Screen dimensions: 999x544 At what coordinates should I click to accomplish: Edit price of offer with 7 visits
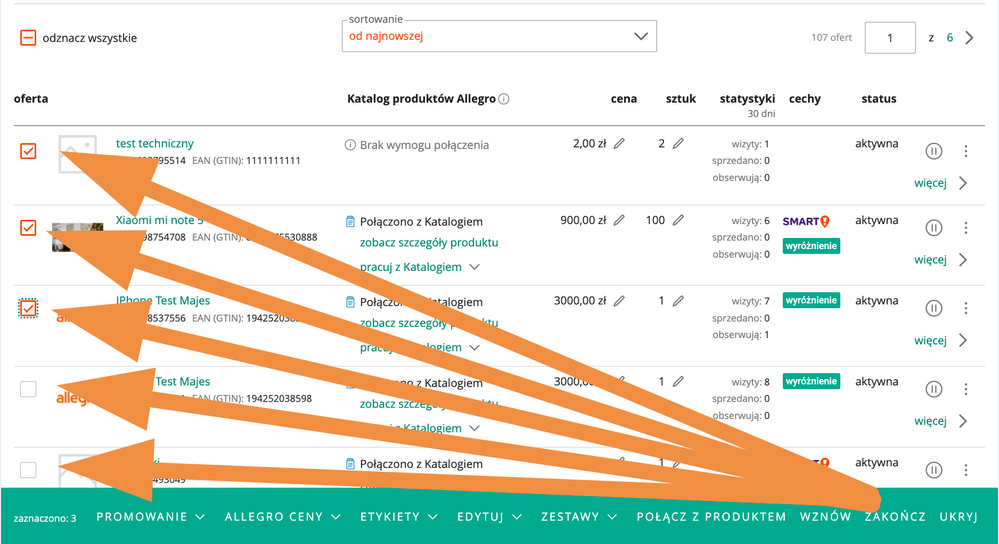pyautogui.click(x=619, y=301)
